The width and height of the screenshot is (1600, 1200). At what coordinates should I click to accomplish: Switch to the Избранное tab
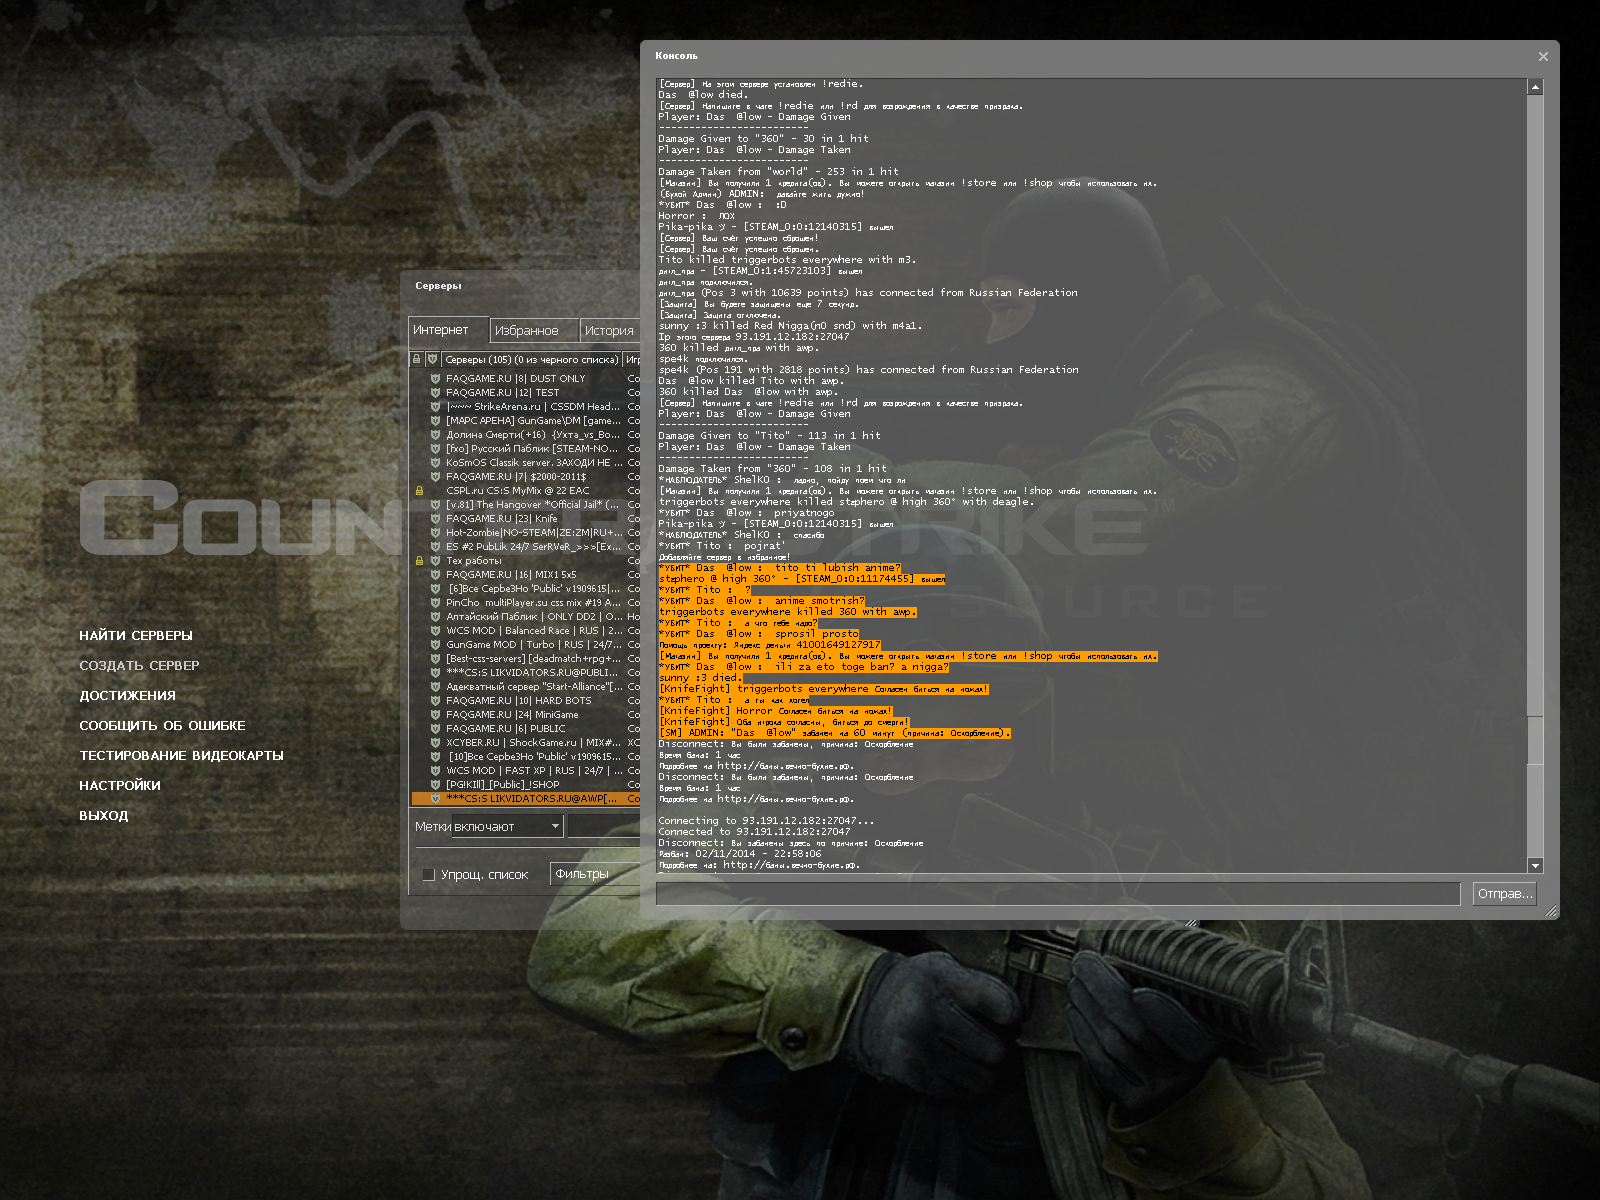point(534,331)
